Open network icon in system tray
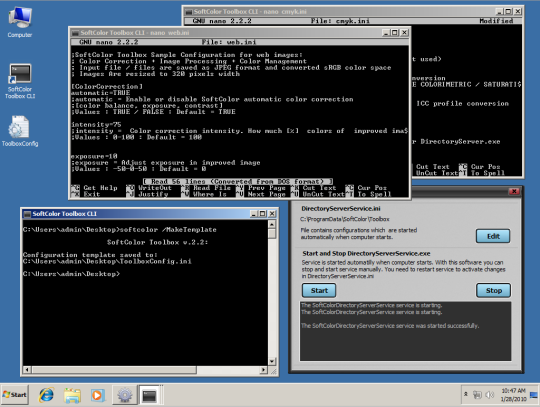The width and height of the screenshot is (540, 407). pos(477,395)
